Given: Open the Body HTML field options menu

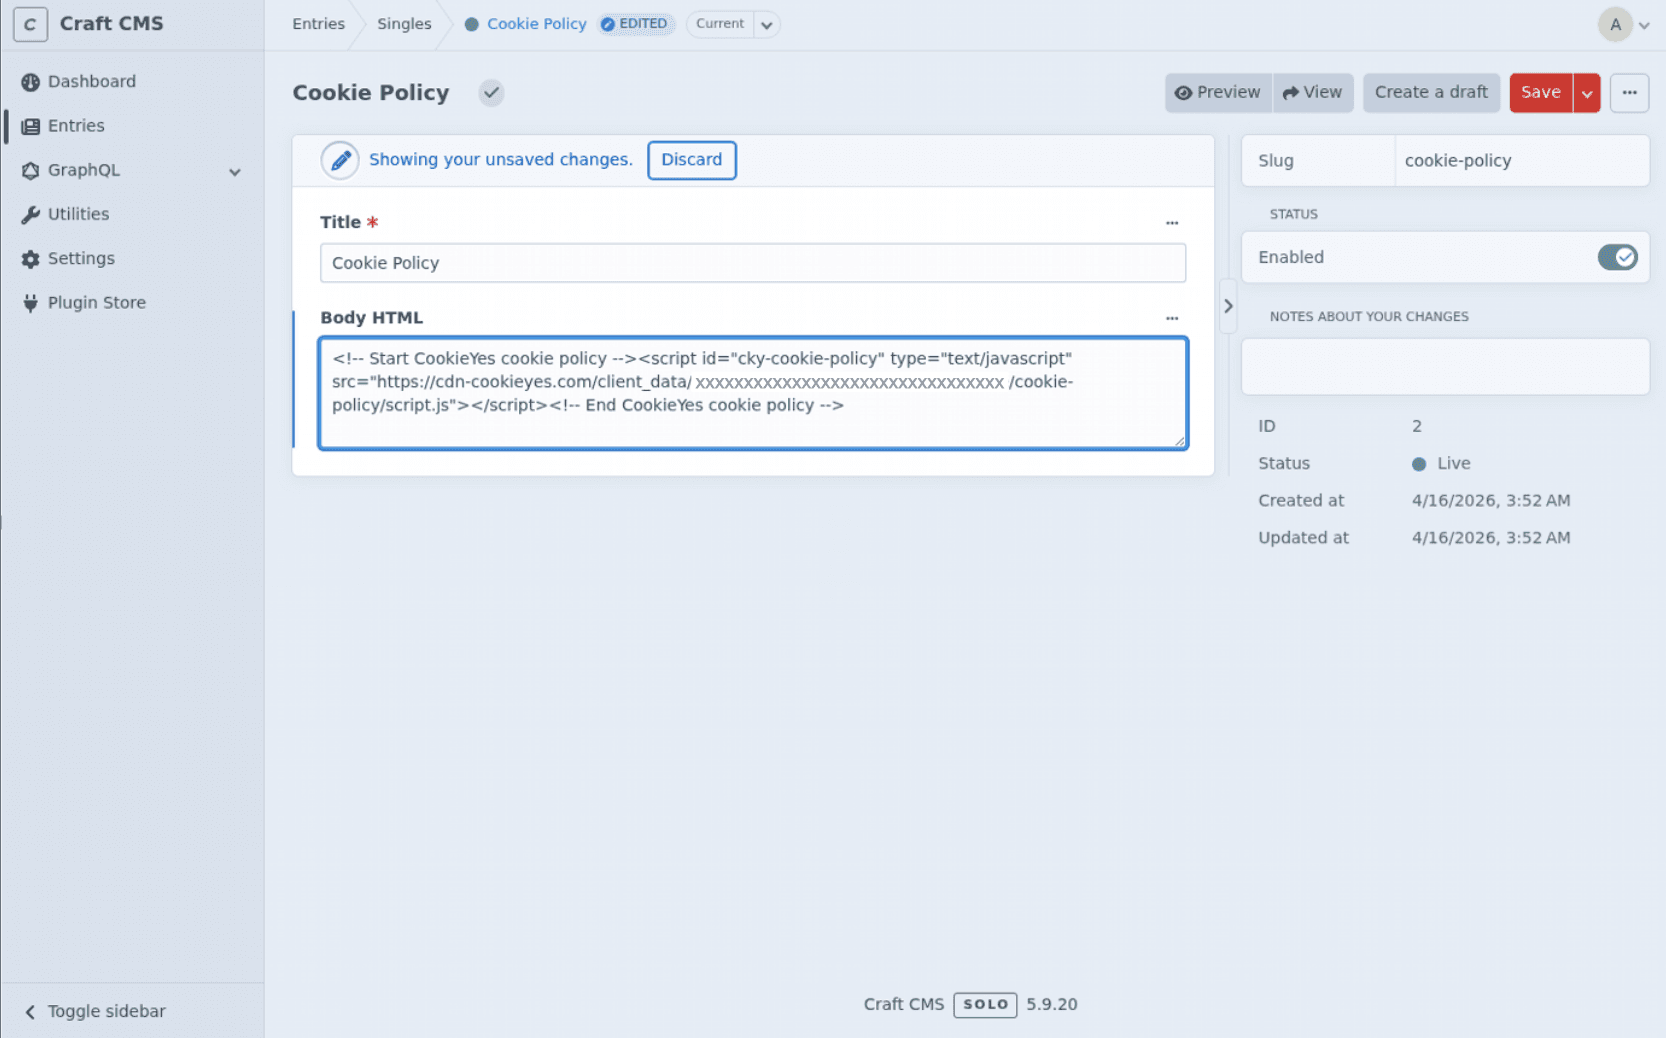Looking at the screenshot, I should [1172, 318].
